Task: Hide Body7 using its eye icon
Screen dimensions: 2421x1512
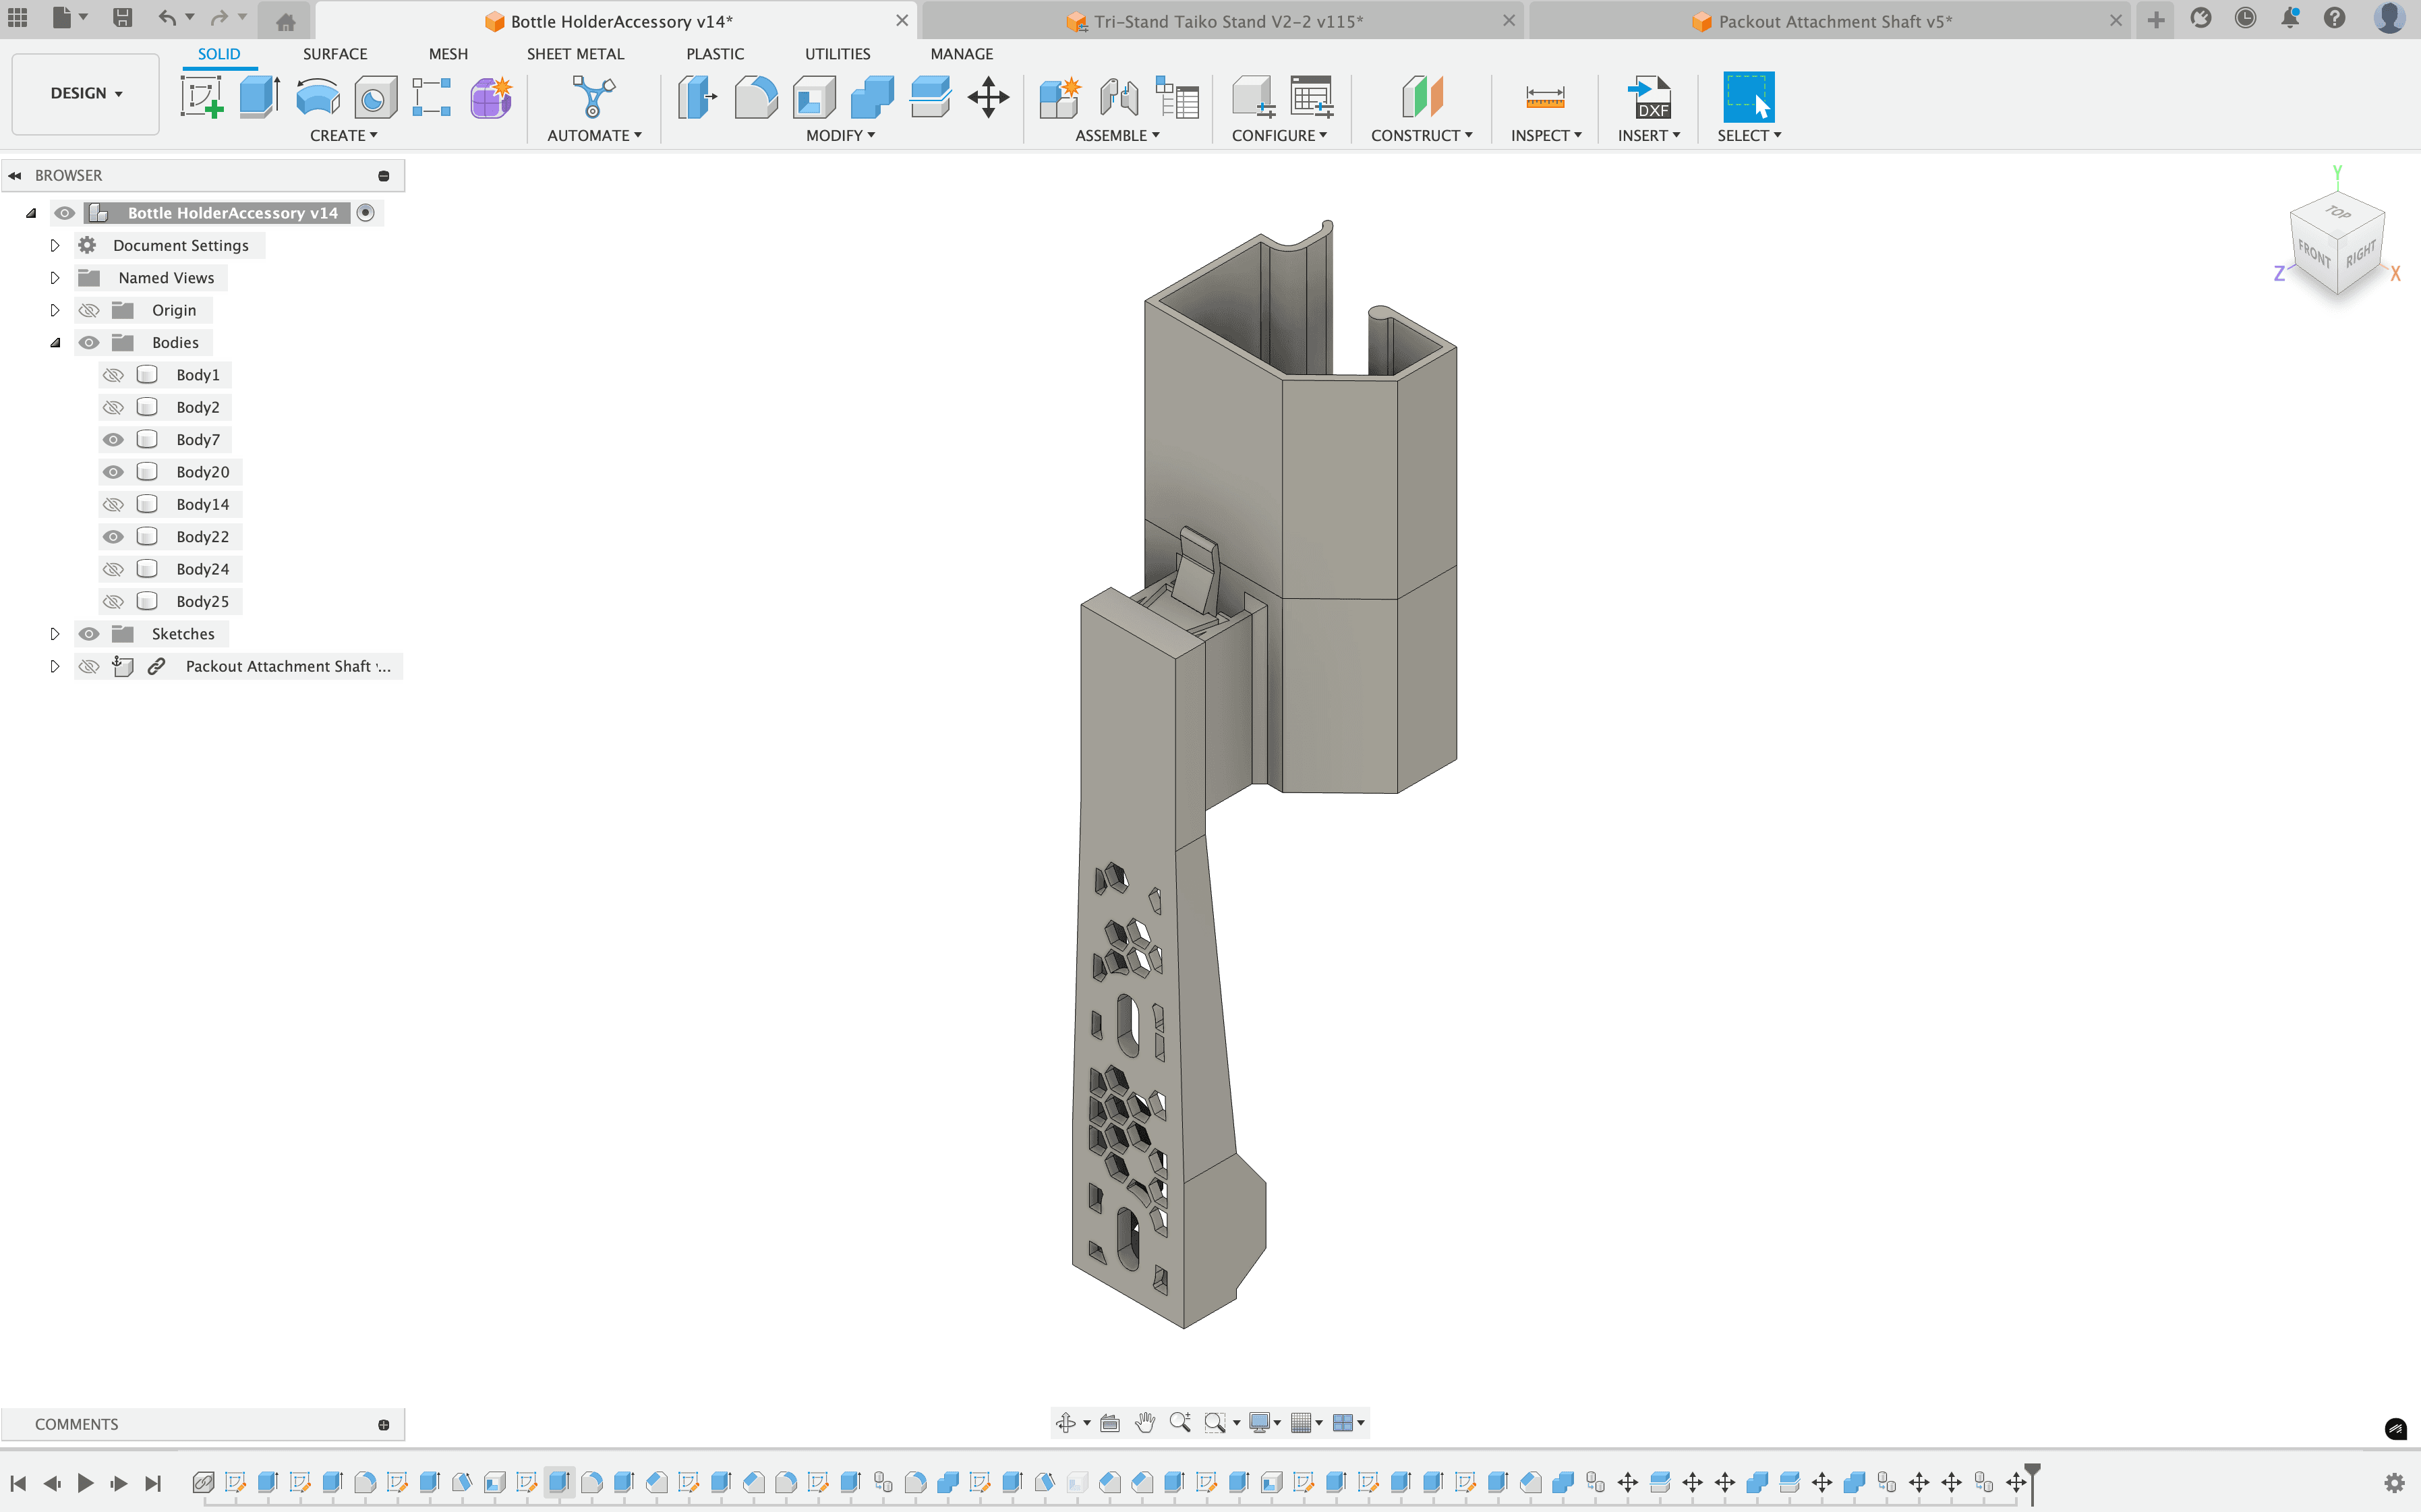Action: coord(114,440)
